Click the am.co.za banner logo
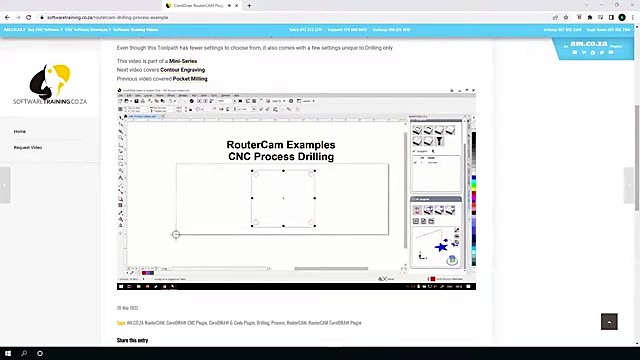This screenshot has width=640, height=360. (589, 43)
